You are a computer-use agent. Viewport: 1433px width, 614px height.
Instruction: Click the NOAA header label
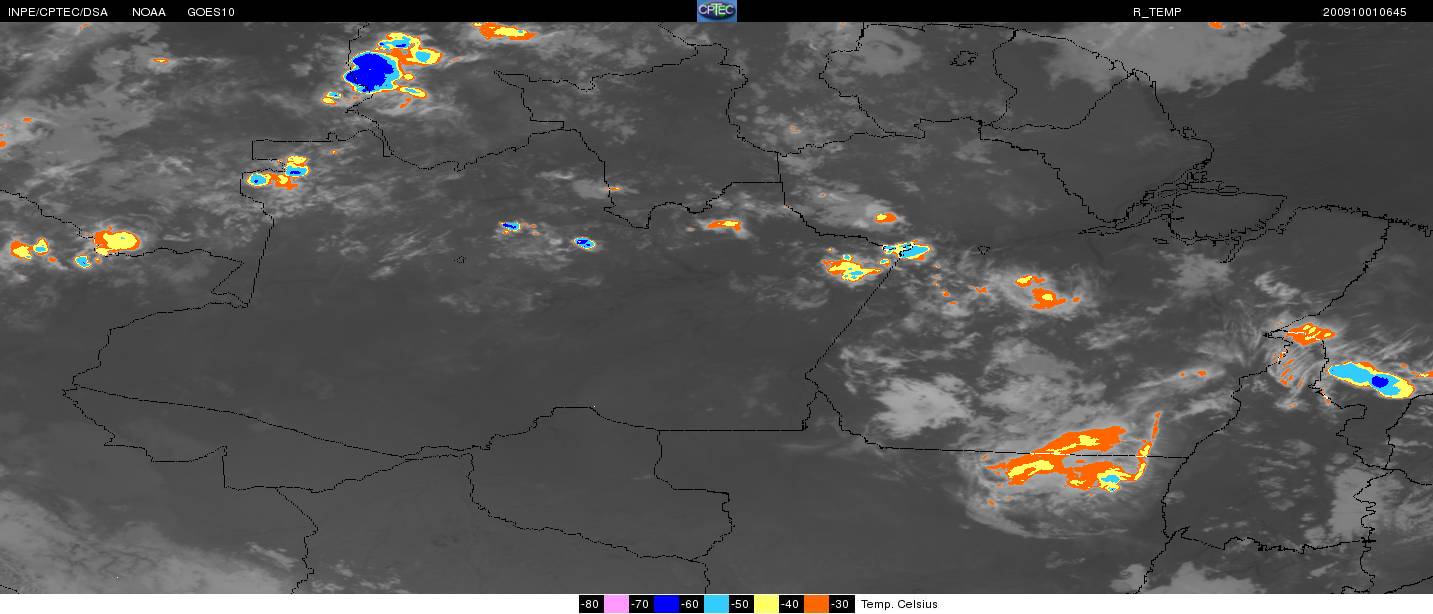pos(149,12)
